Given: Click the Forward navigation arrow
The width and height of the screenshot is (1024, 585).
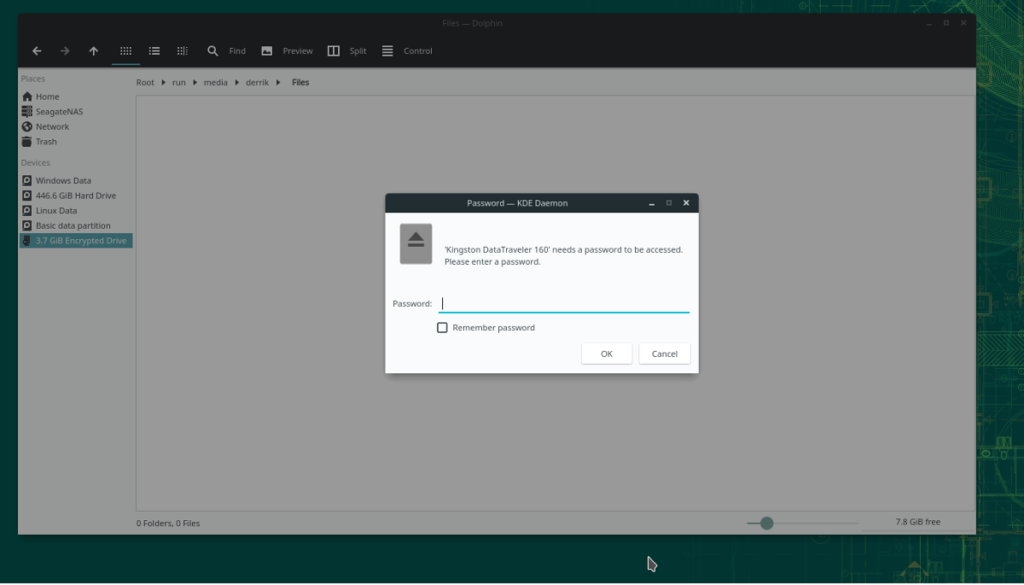Looking at the screenshot, I should 63,50.
